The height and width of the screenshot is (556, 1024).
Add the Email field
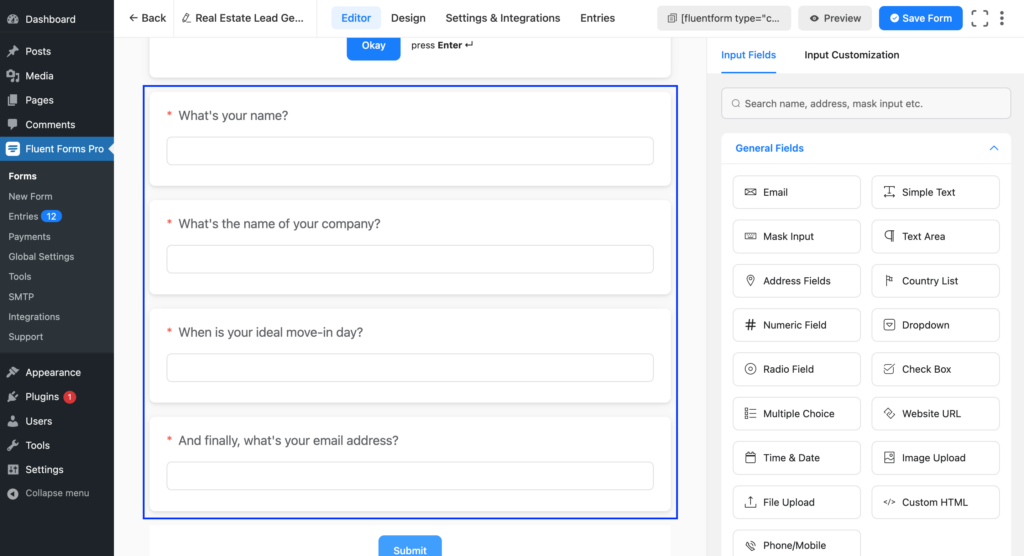click(x=796, y=192)
